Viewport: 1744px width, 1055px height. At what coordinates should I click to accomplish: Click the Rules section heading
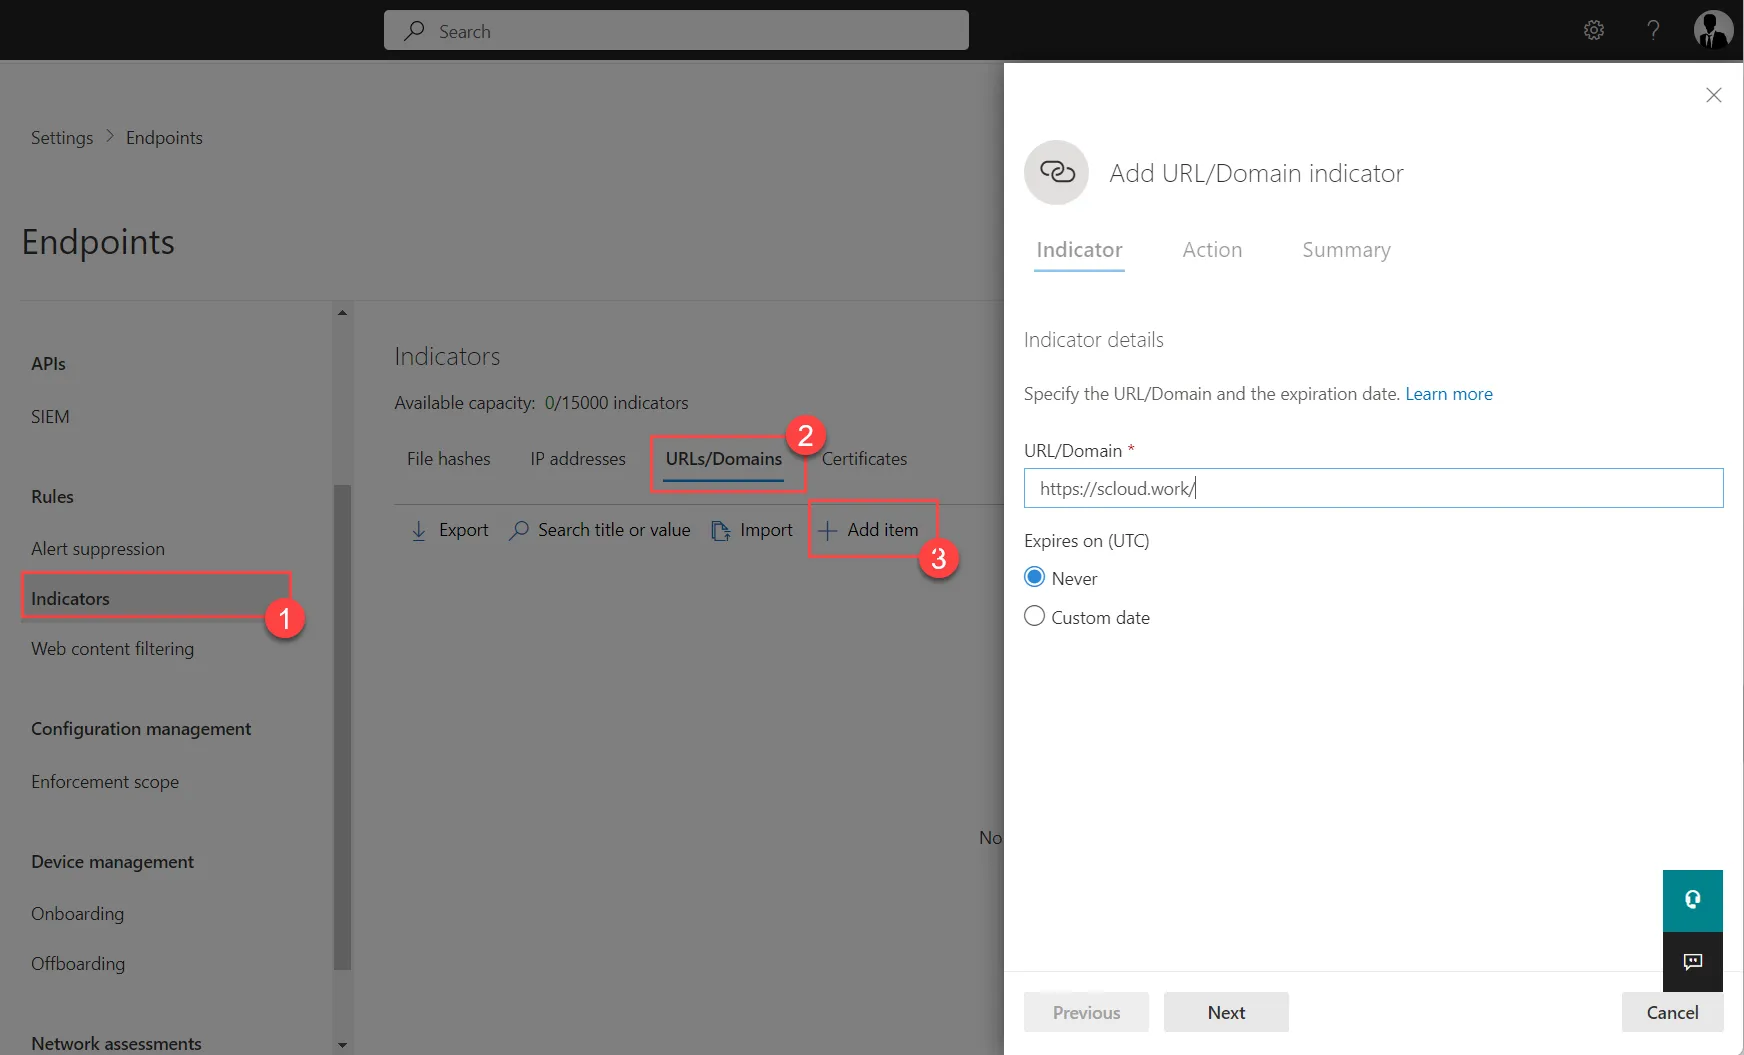tap(52, 497)
